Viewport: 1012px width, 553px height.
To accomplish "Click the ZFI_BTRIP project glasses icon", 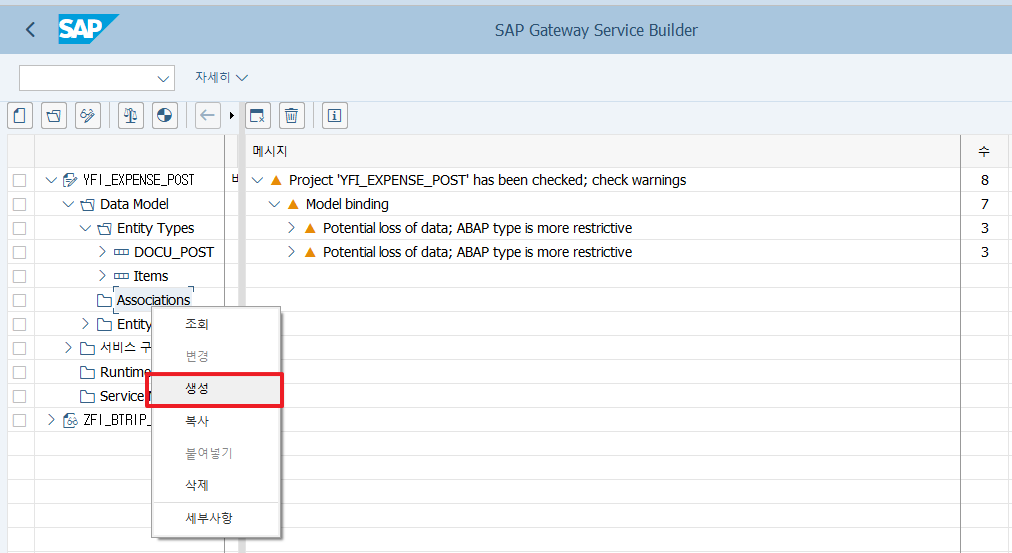I will 70,420.
